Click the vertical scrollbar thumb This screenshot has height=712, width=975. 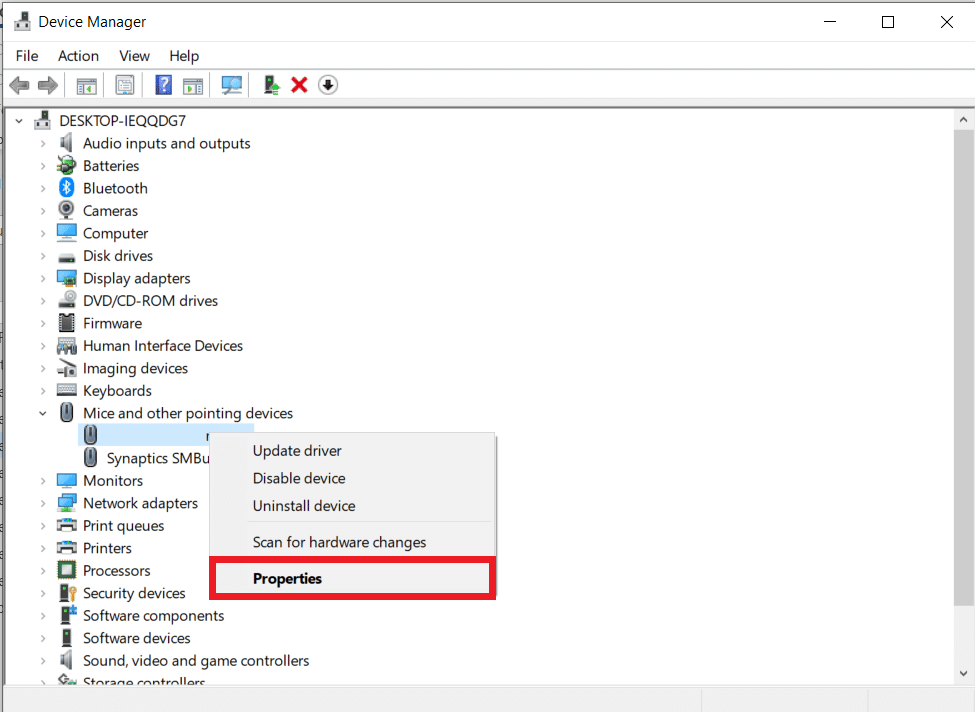963,367
